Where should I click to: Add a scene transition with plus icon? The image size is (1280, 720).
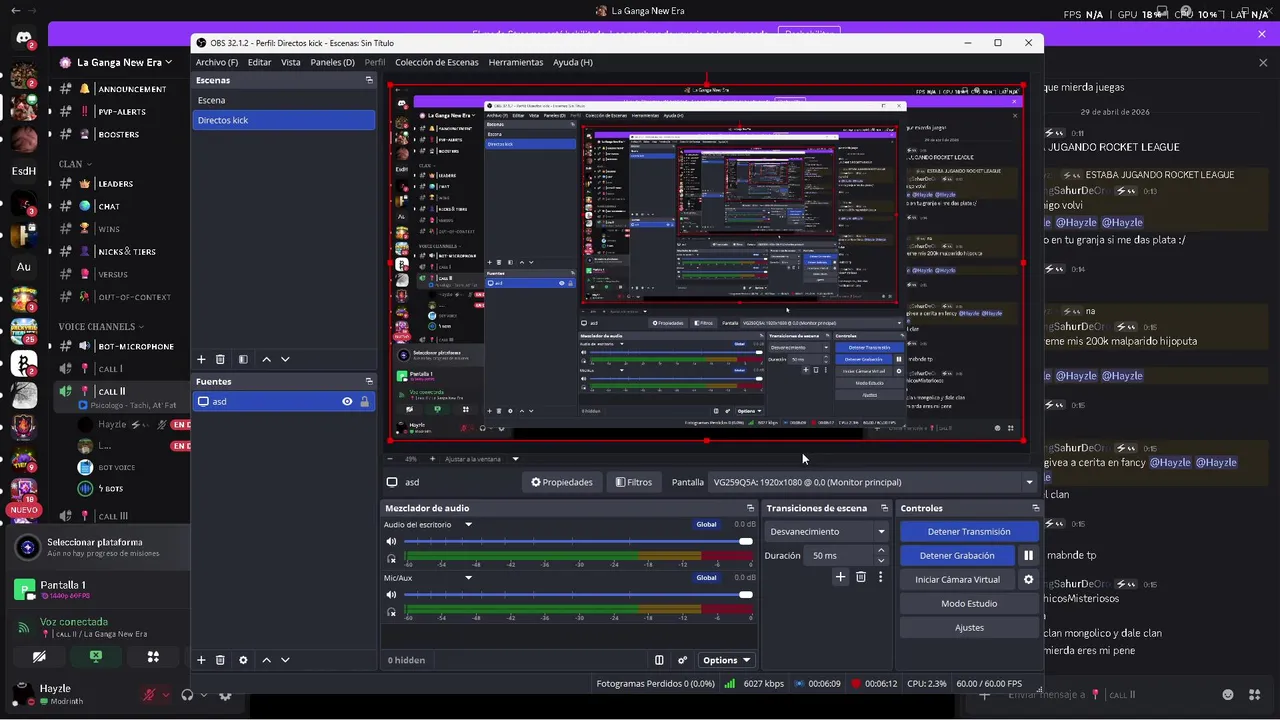[x=840, y=577]
